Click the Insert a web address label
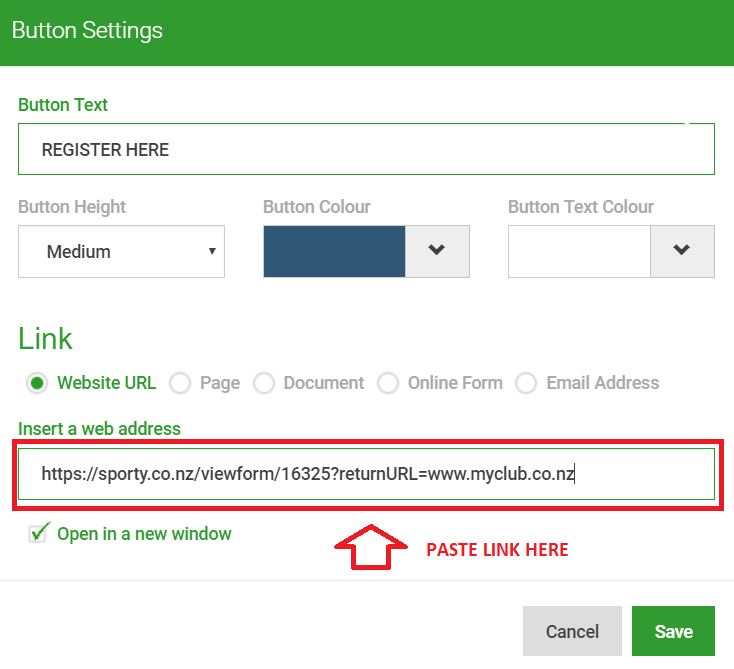Viewport: 734px width, 669px height. pyautogui.click(x=99, y=429)
